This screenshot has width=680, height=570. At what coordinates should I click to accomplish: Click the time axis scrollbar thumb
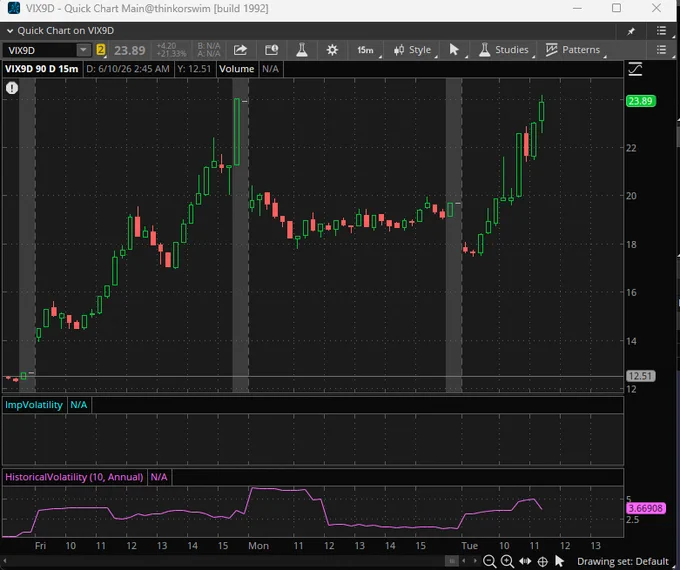click(x=452, y=561)
